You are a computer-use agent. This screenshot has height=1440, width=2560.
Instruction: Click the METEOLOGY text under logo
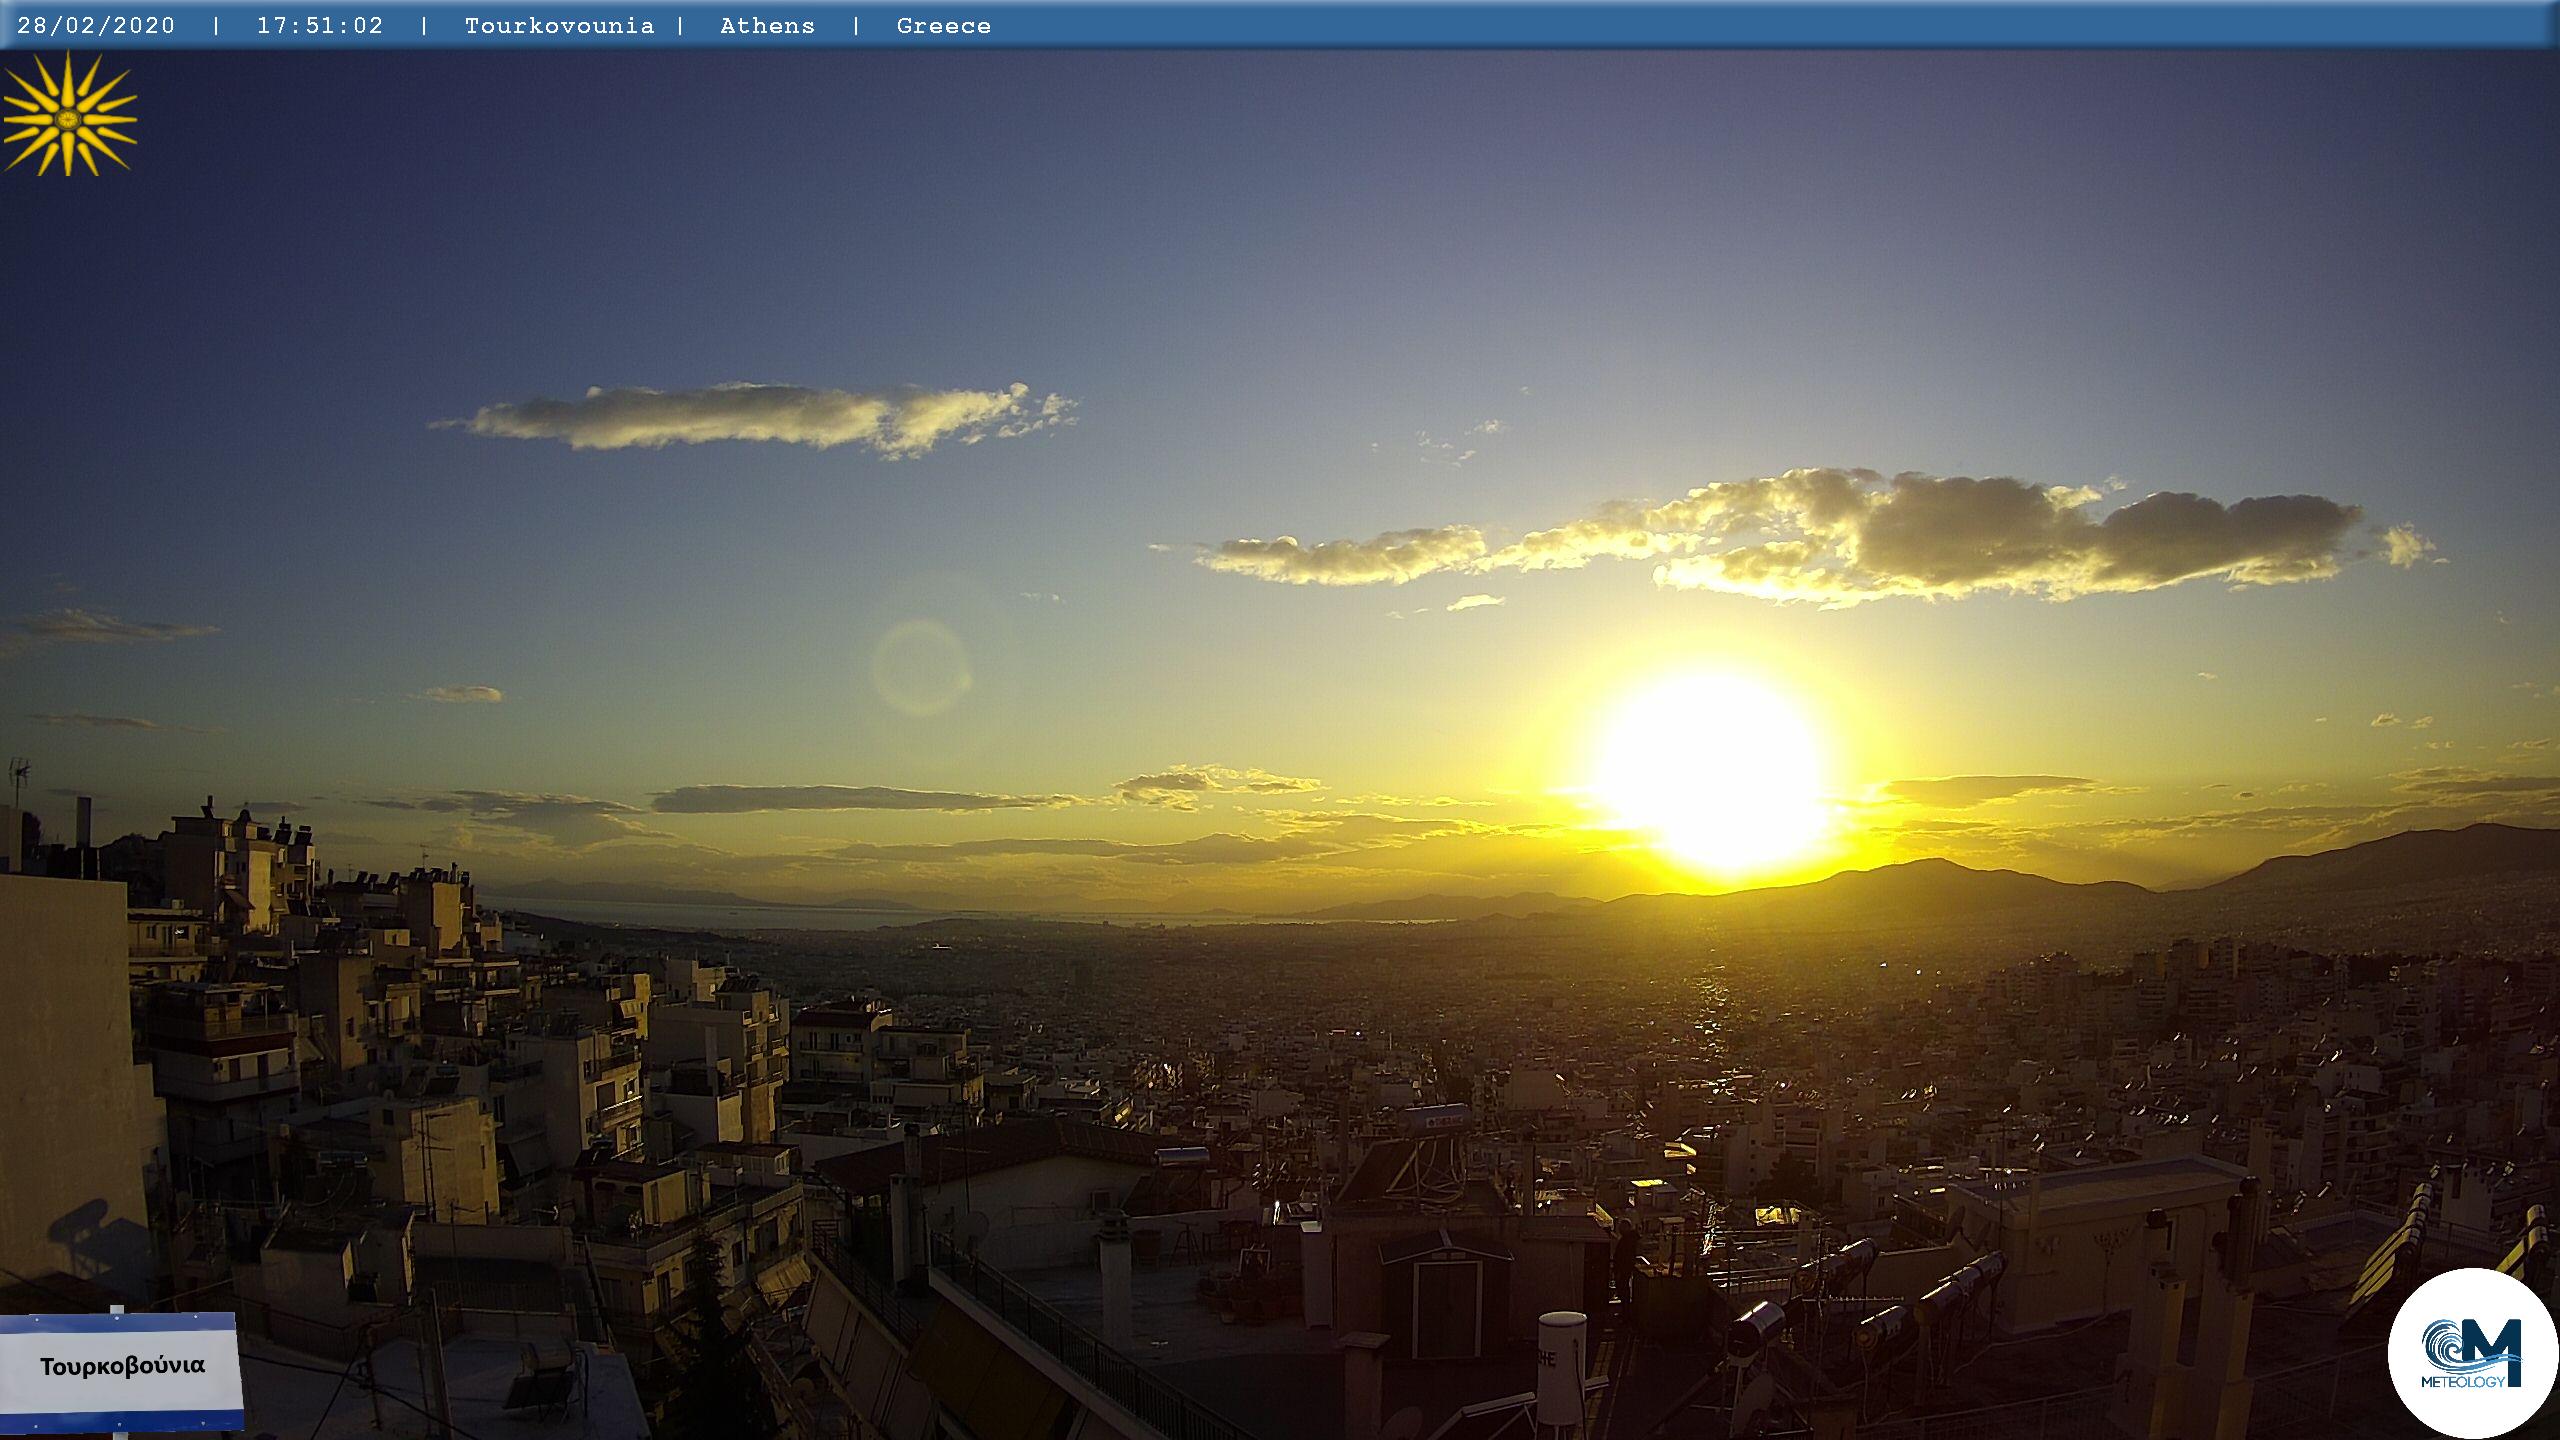[x=2463, y=1381]
